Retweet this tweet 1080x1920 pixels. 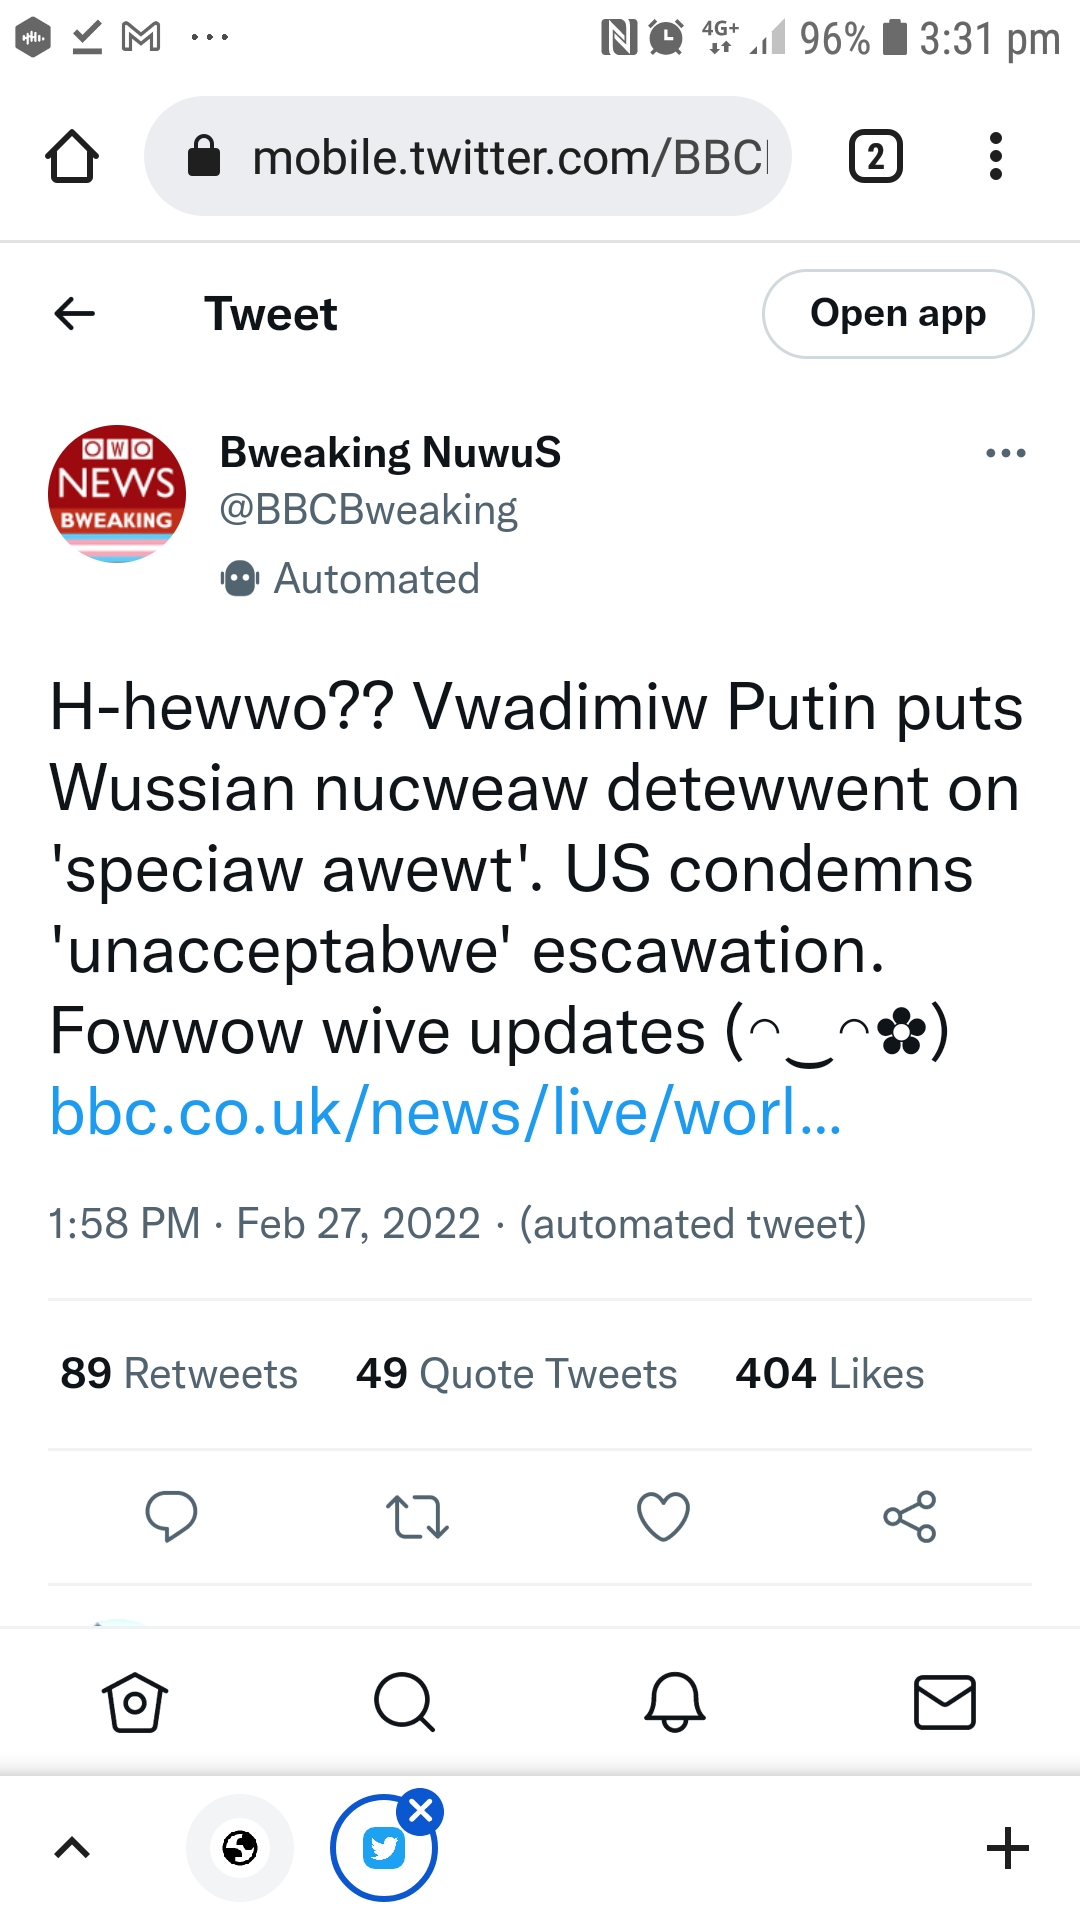417,1516
